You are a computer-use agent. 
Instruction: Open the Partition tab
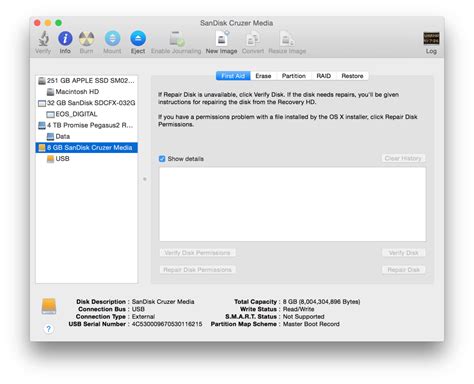tap(294, 76)
